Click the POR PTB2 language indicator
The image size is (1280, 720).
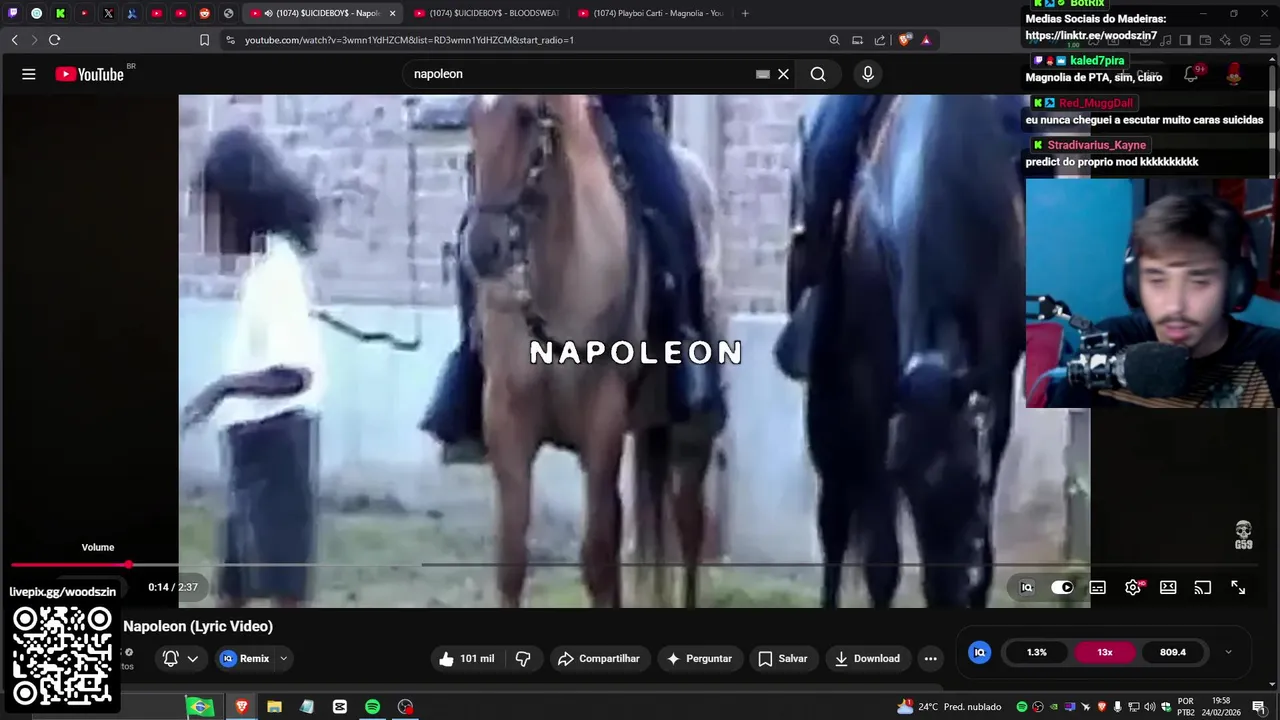(1186, 707)
